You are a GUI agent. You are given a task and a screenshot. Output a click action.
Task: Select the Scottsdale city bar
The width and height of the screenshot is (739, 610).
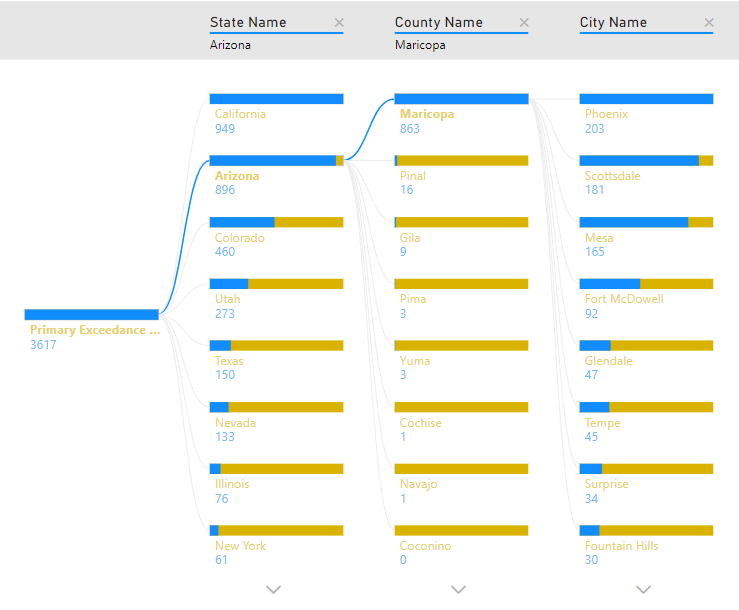[x=646, y=160]
